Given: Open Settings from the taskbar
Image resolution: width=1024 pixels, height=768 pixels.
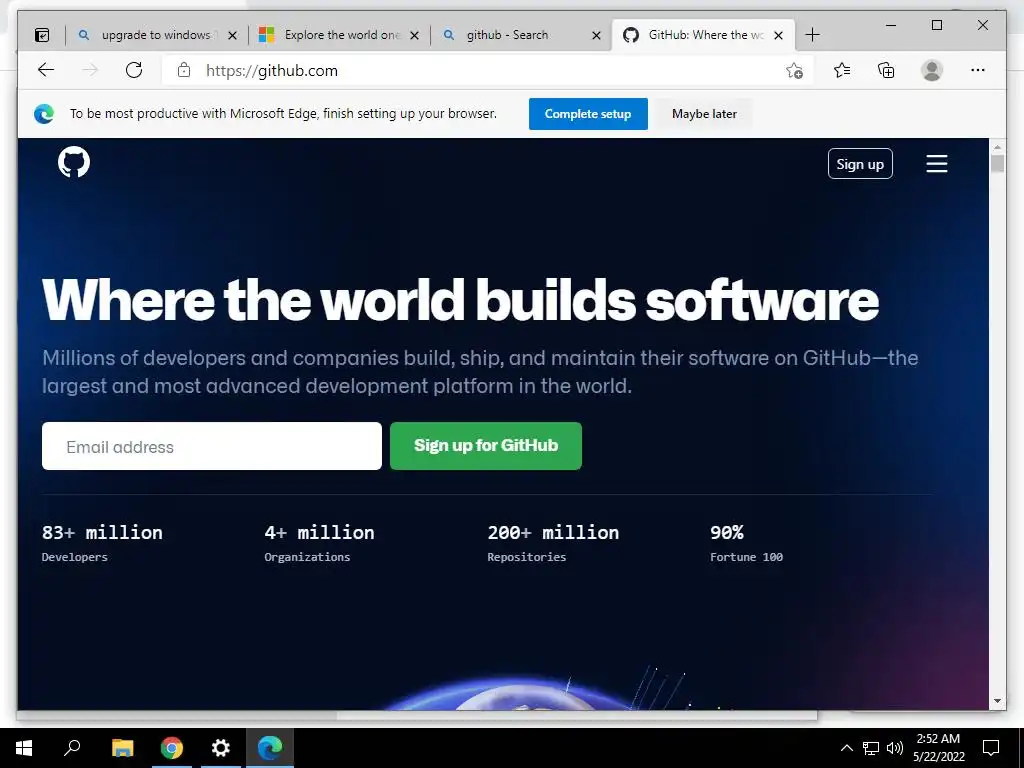Looking at the screenshot, I should click(221, 748).
